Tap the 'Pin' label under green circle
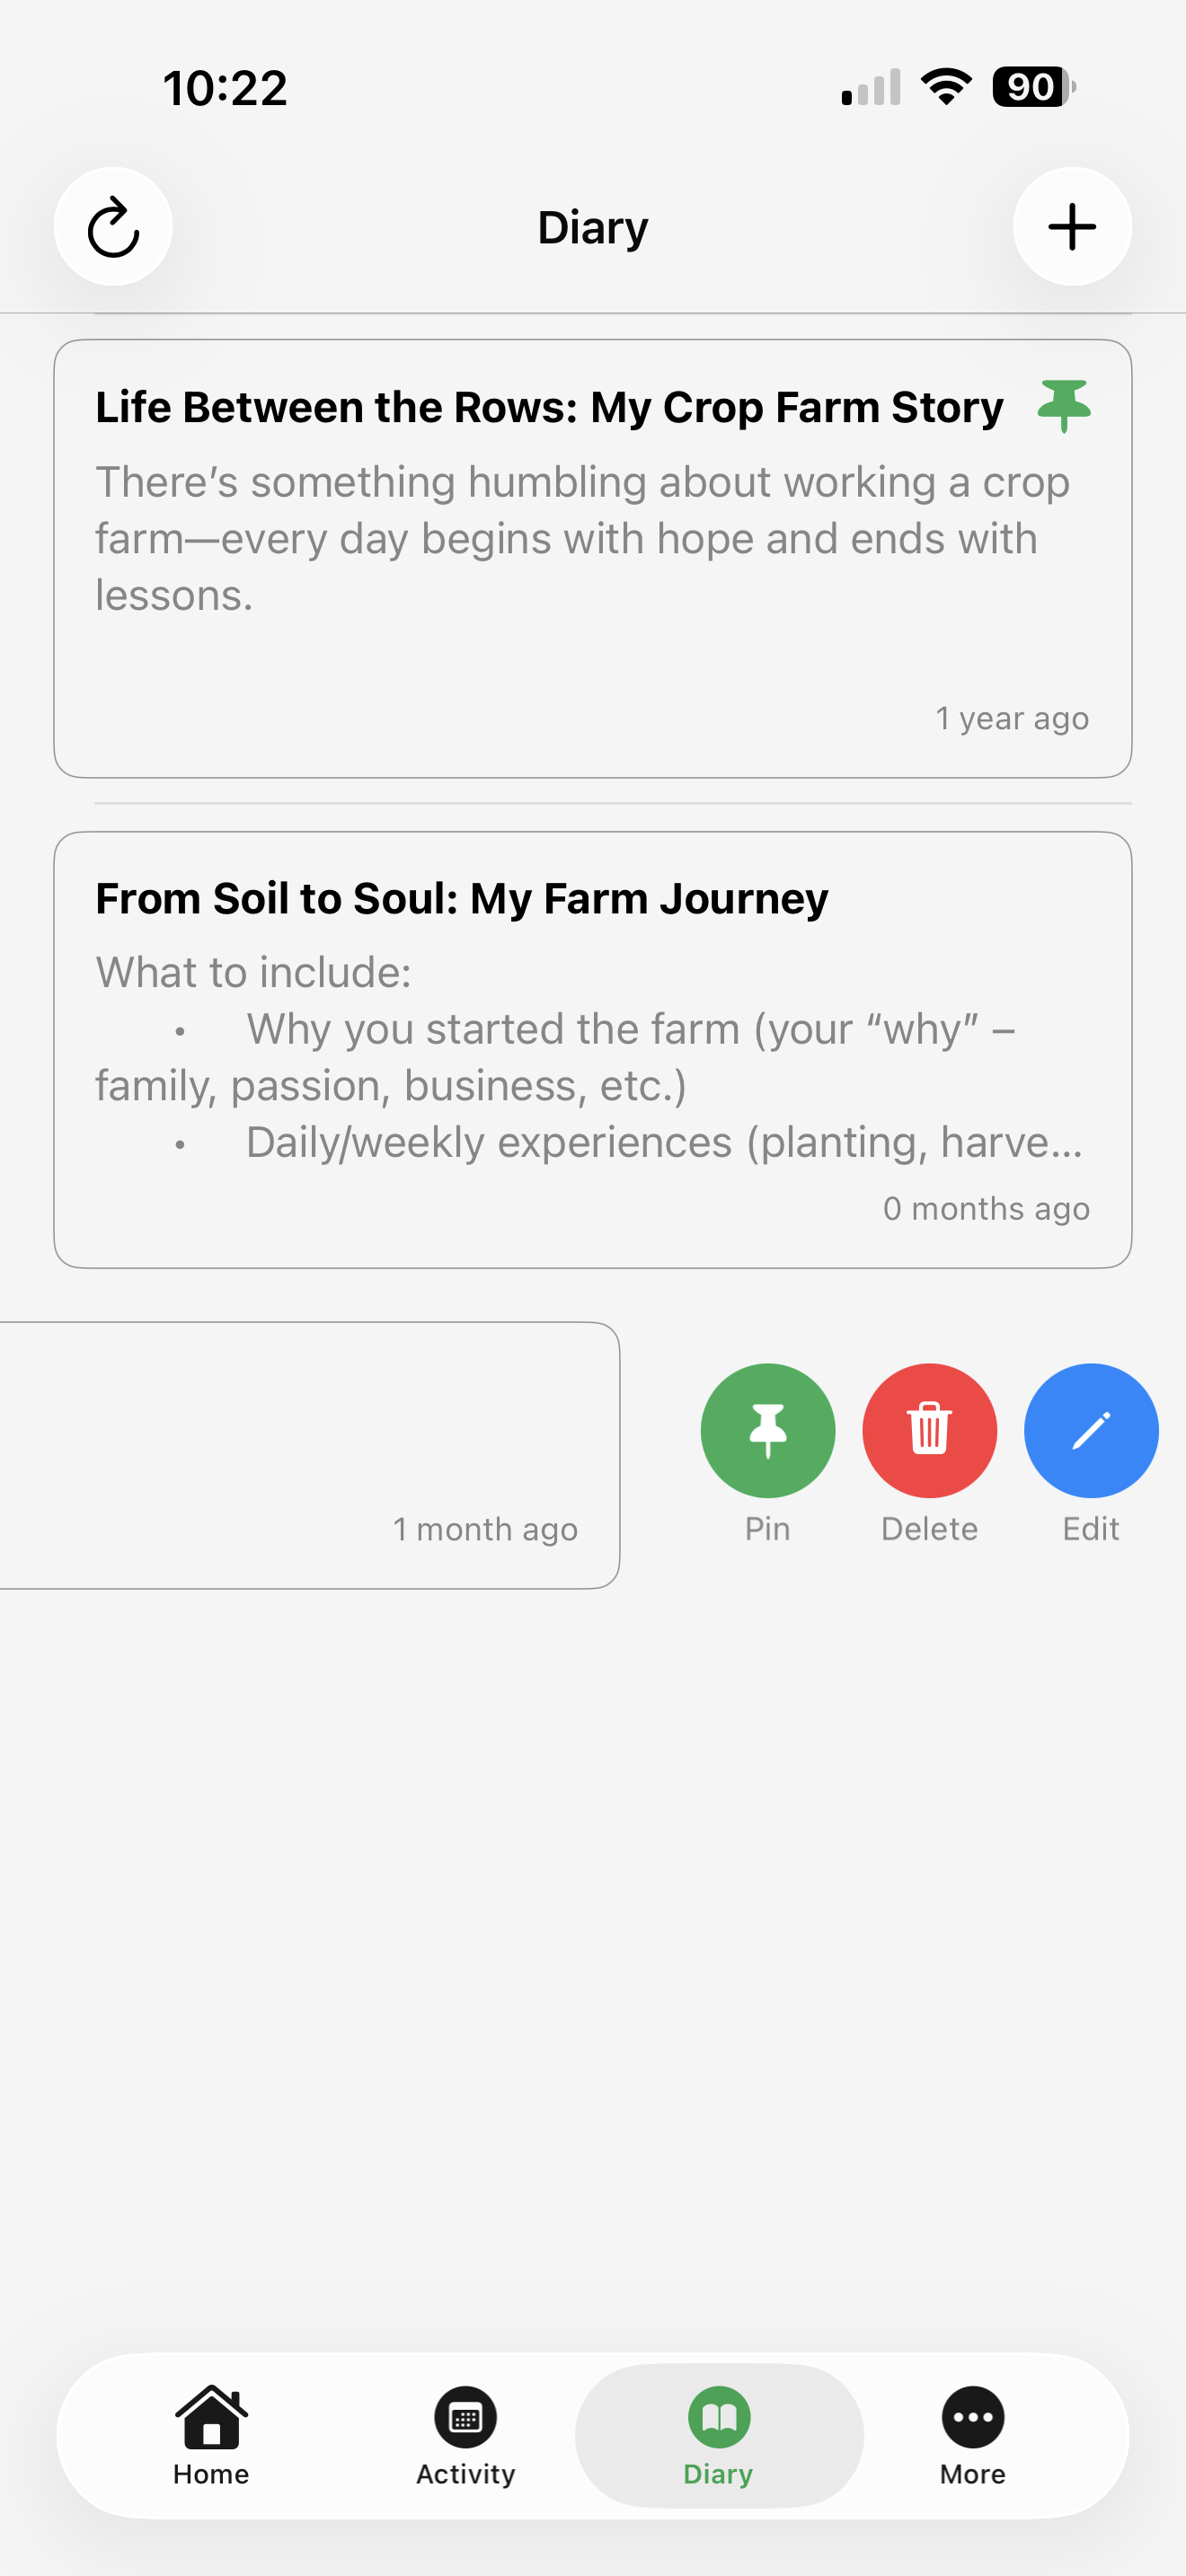 [767, 1529]
